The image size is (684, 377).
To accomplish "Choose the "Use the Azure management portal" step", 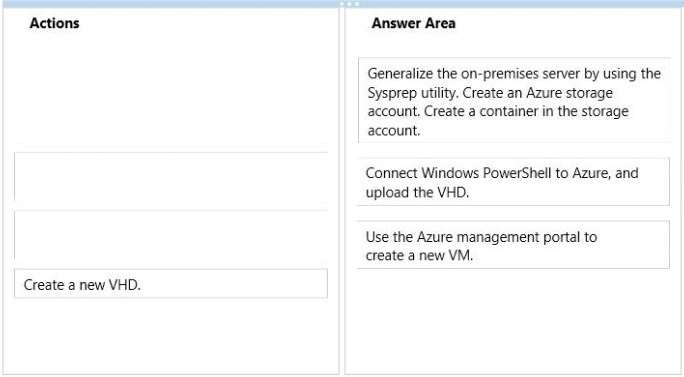I will (x=513, y=245).
